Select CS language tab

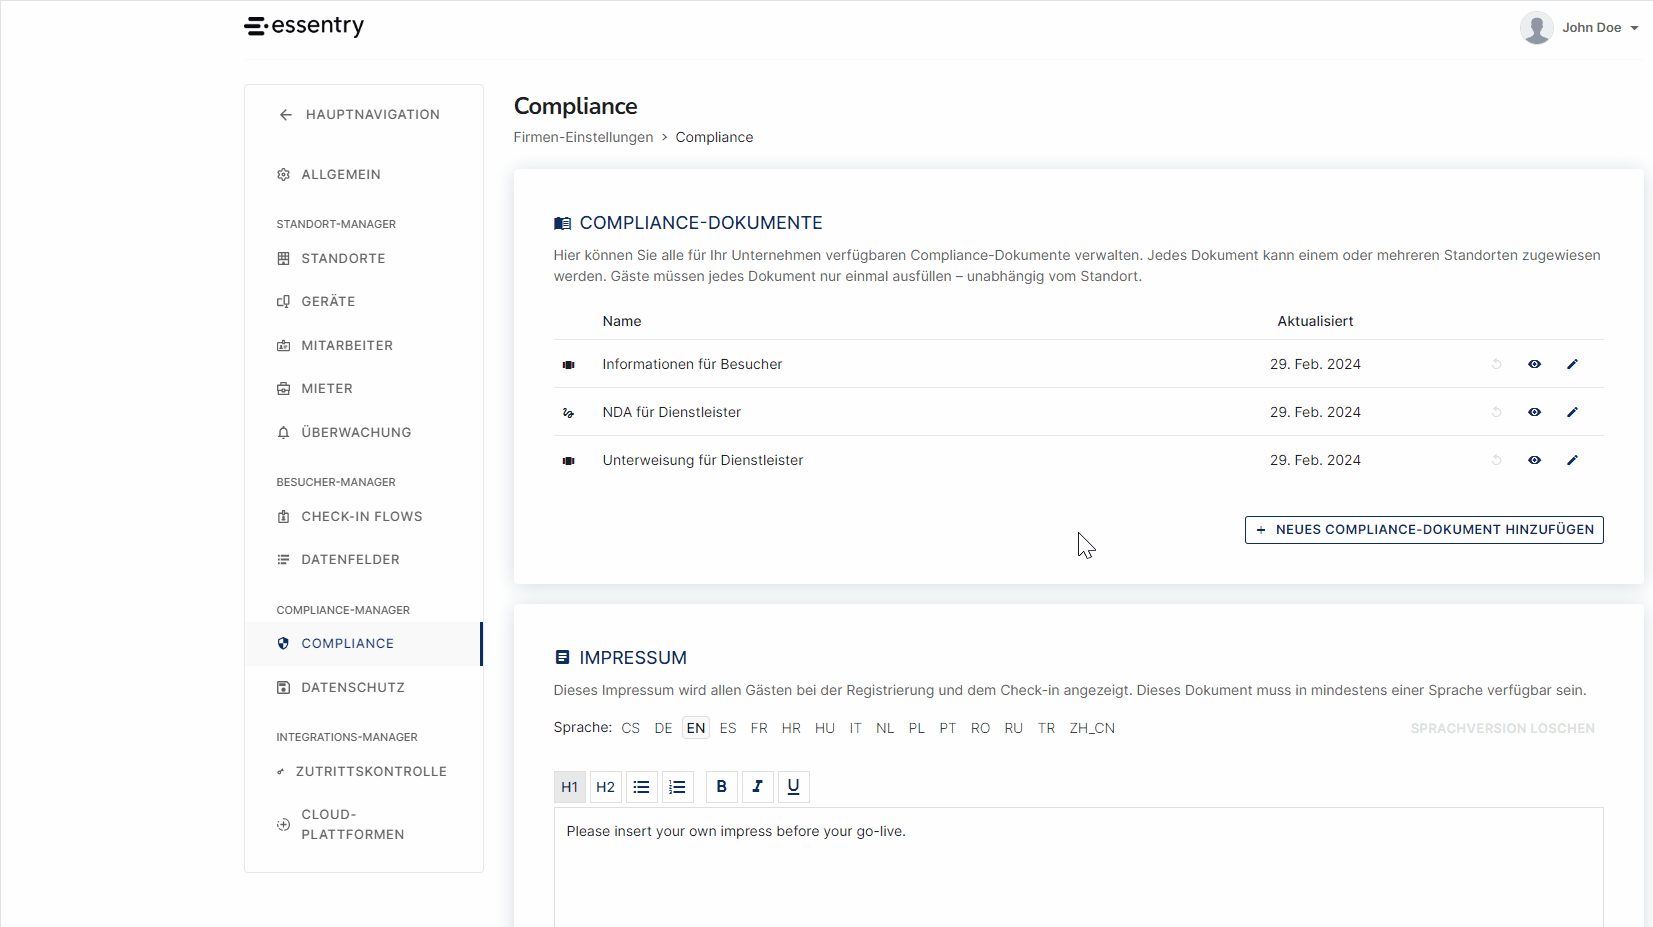click(630, 729)
